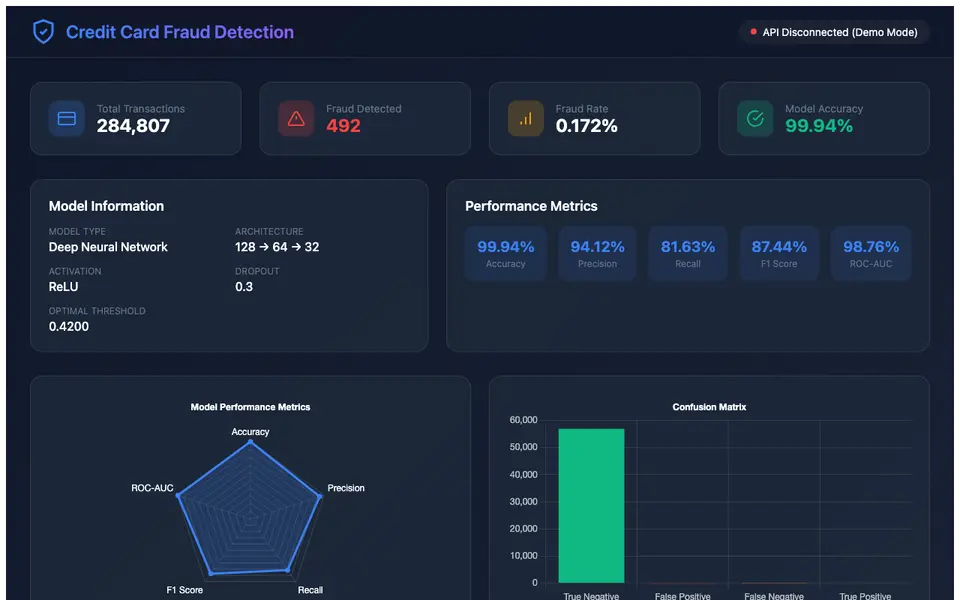Screen dimensions: 960x600
Task: Click the False Negative axis label
Action: tap(774, 596)
